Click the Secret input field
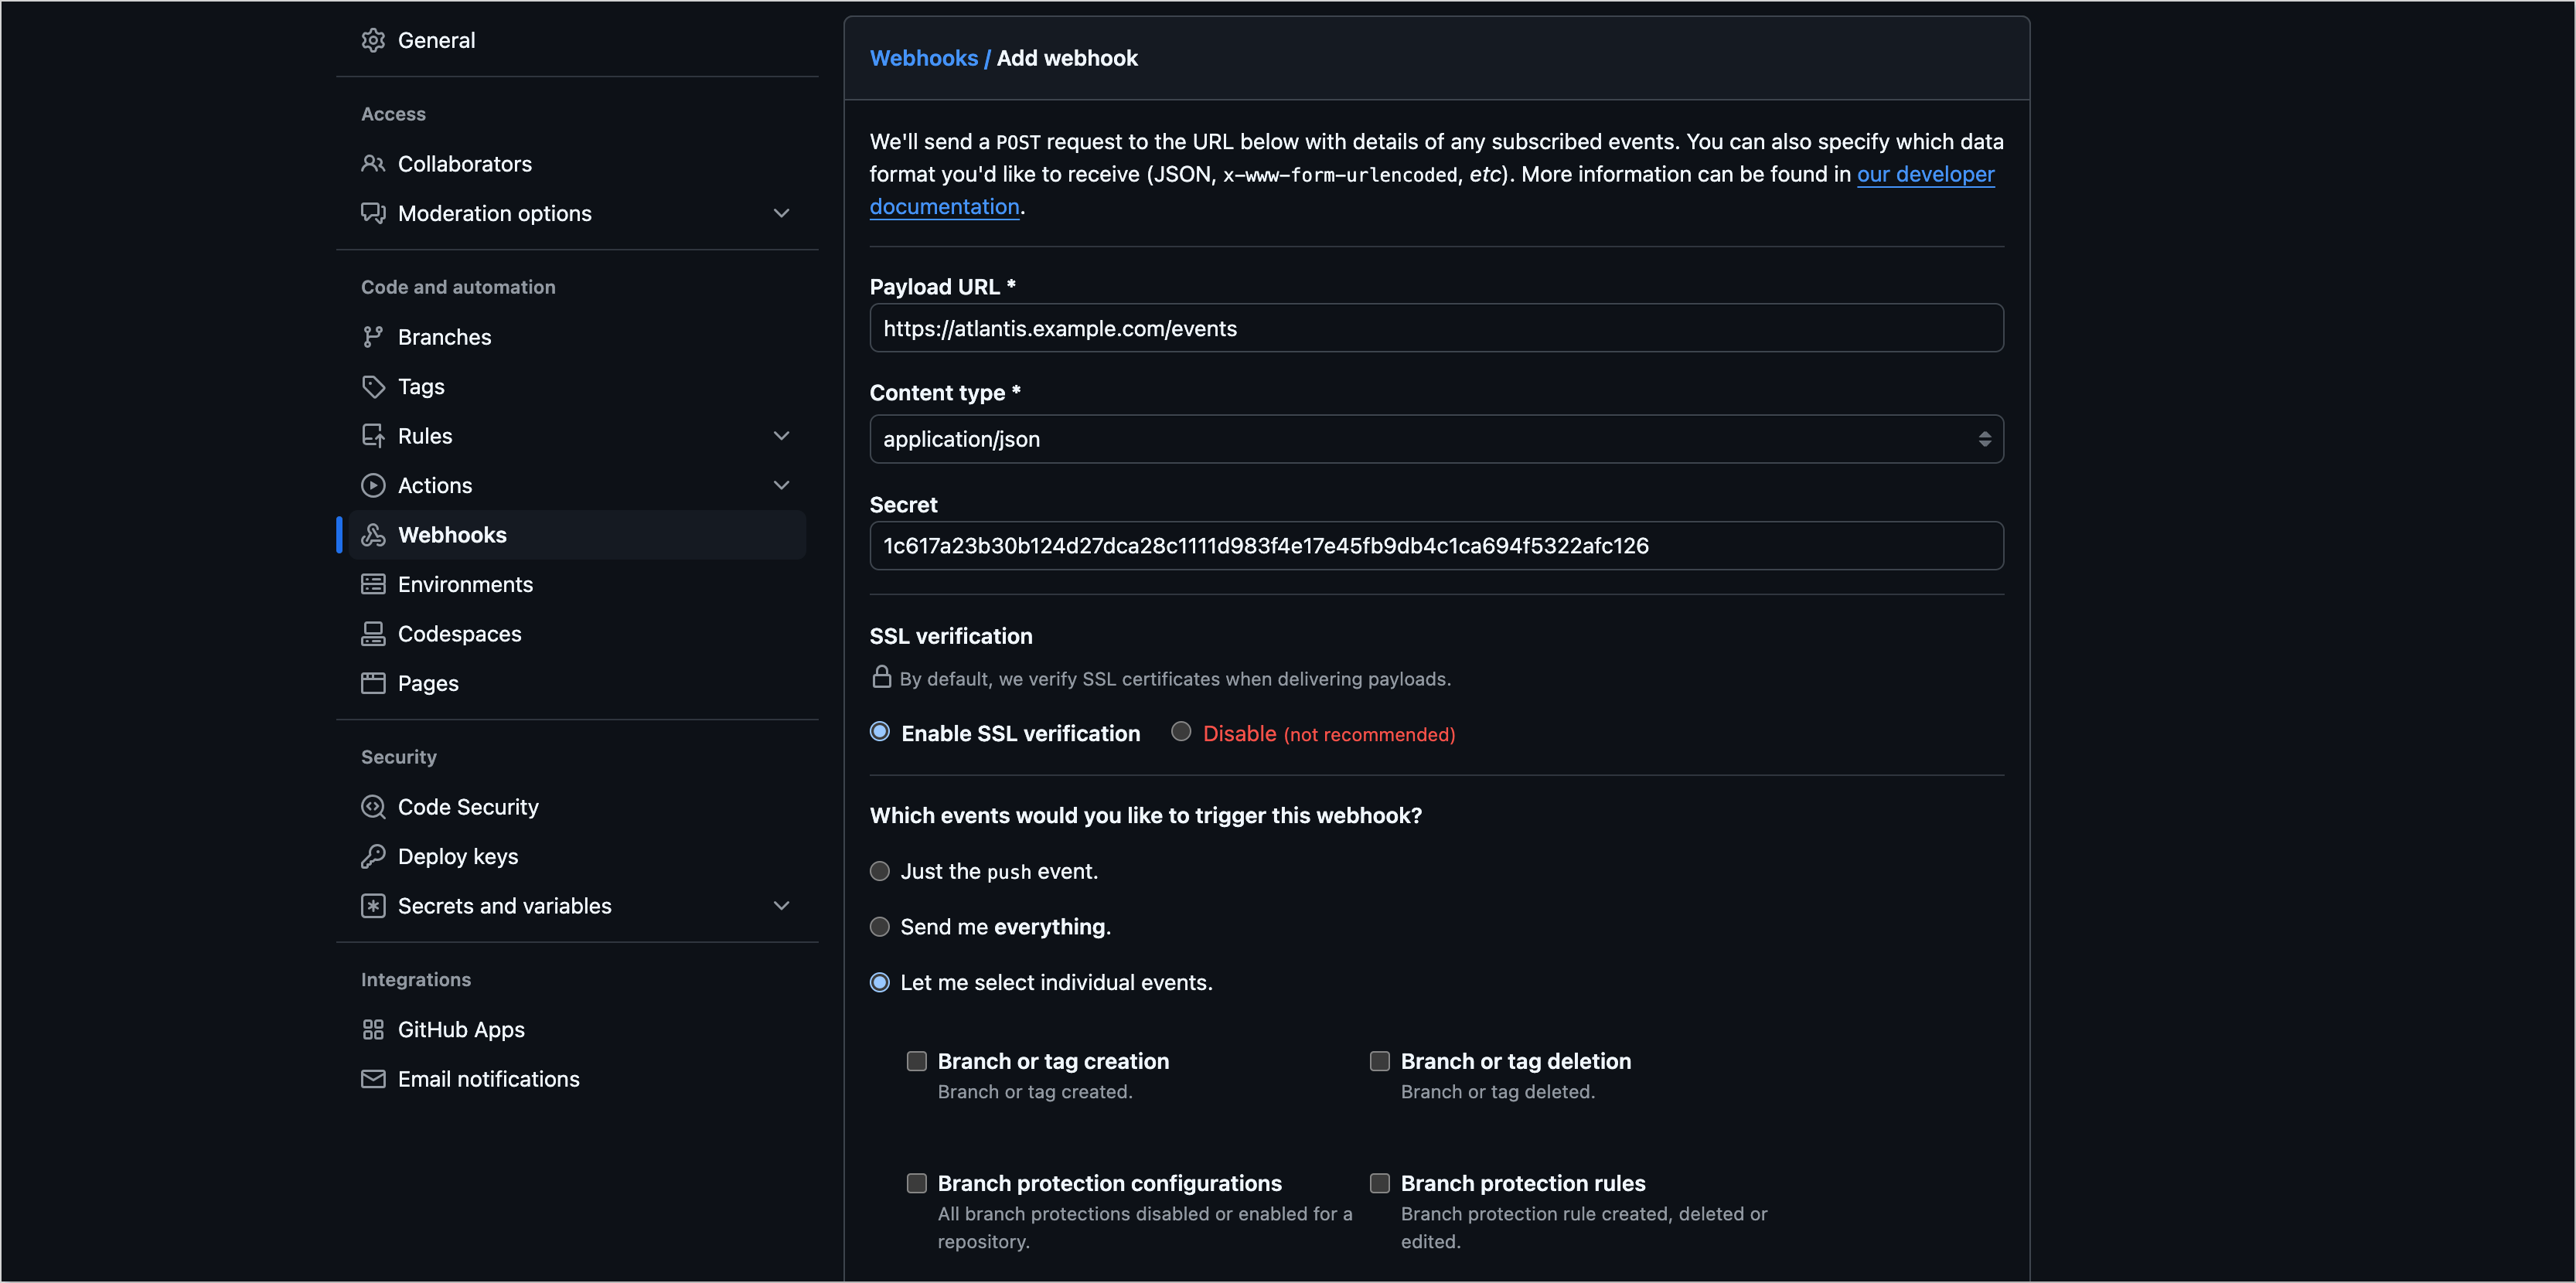Image resolution: width=2576 pixels, height=1283 pixels. (x=1435, y=546)
